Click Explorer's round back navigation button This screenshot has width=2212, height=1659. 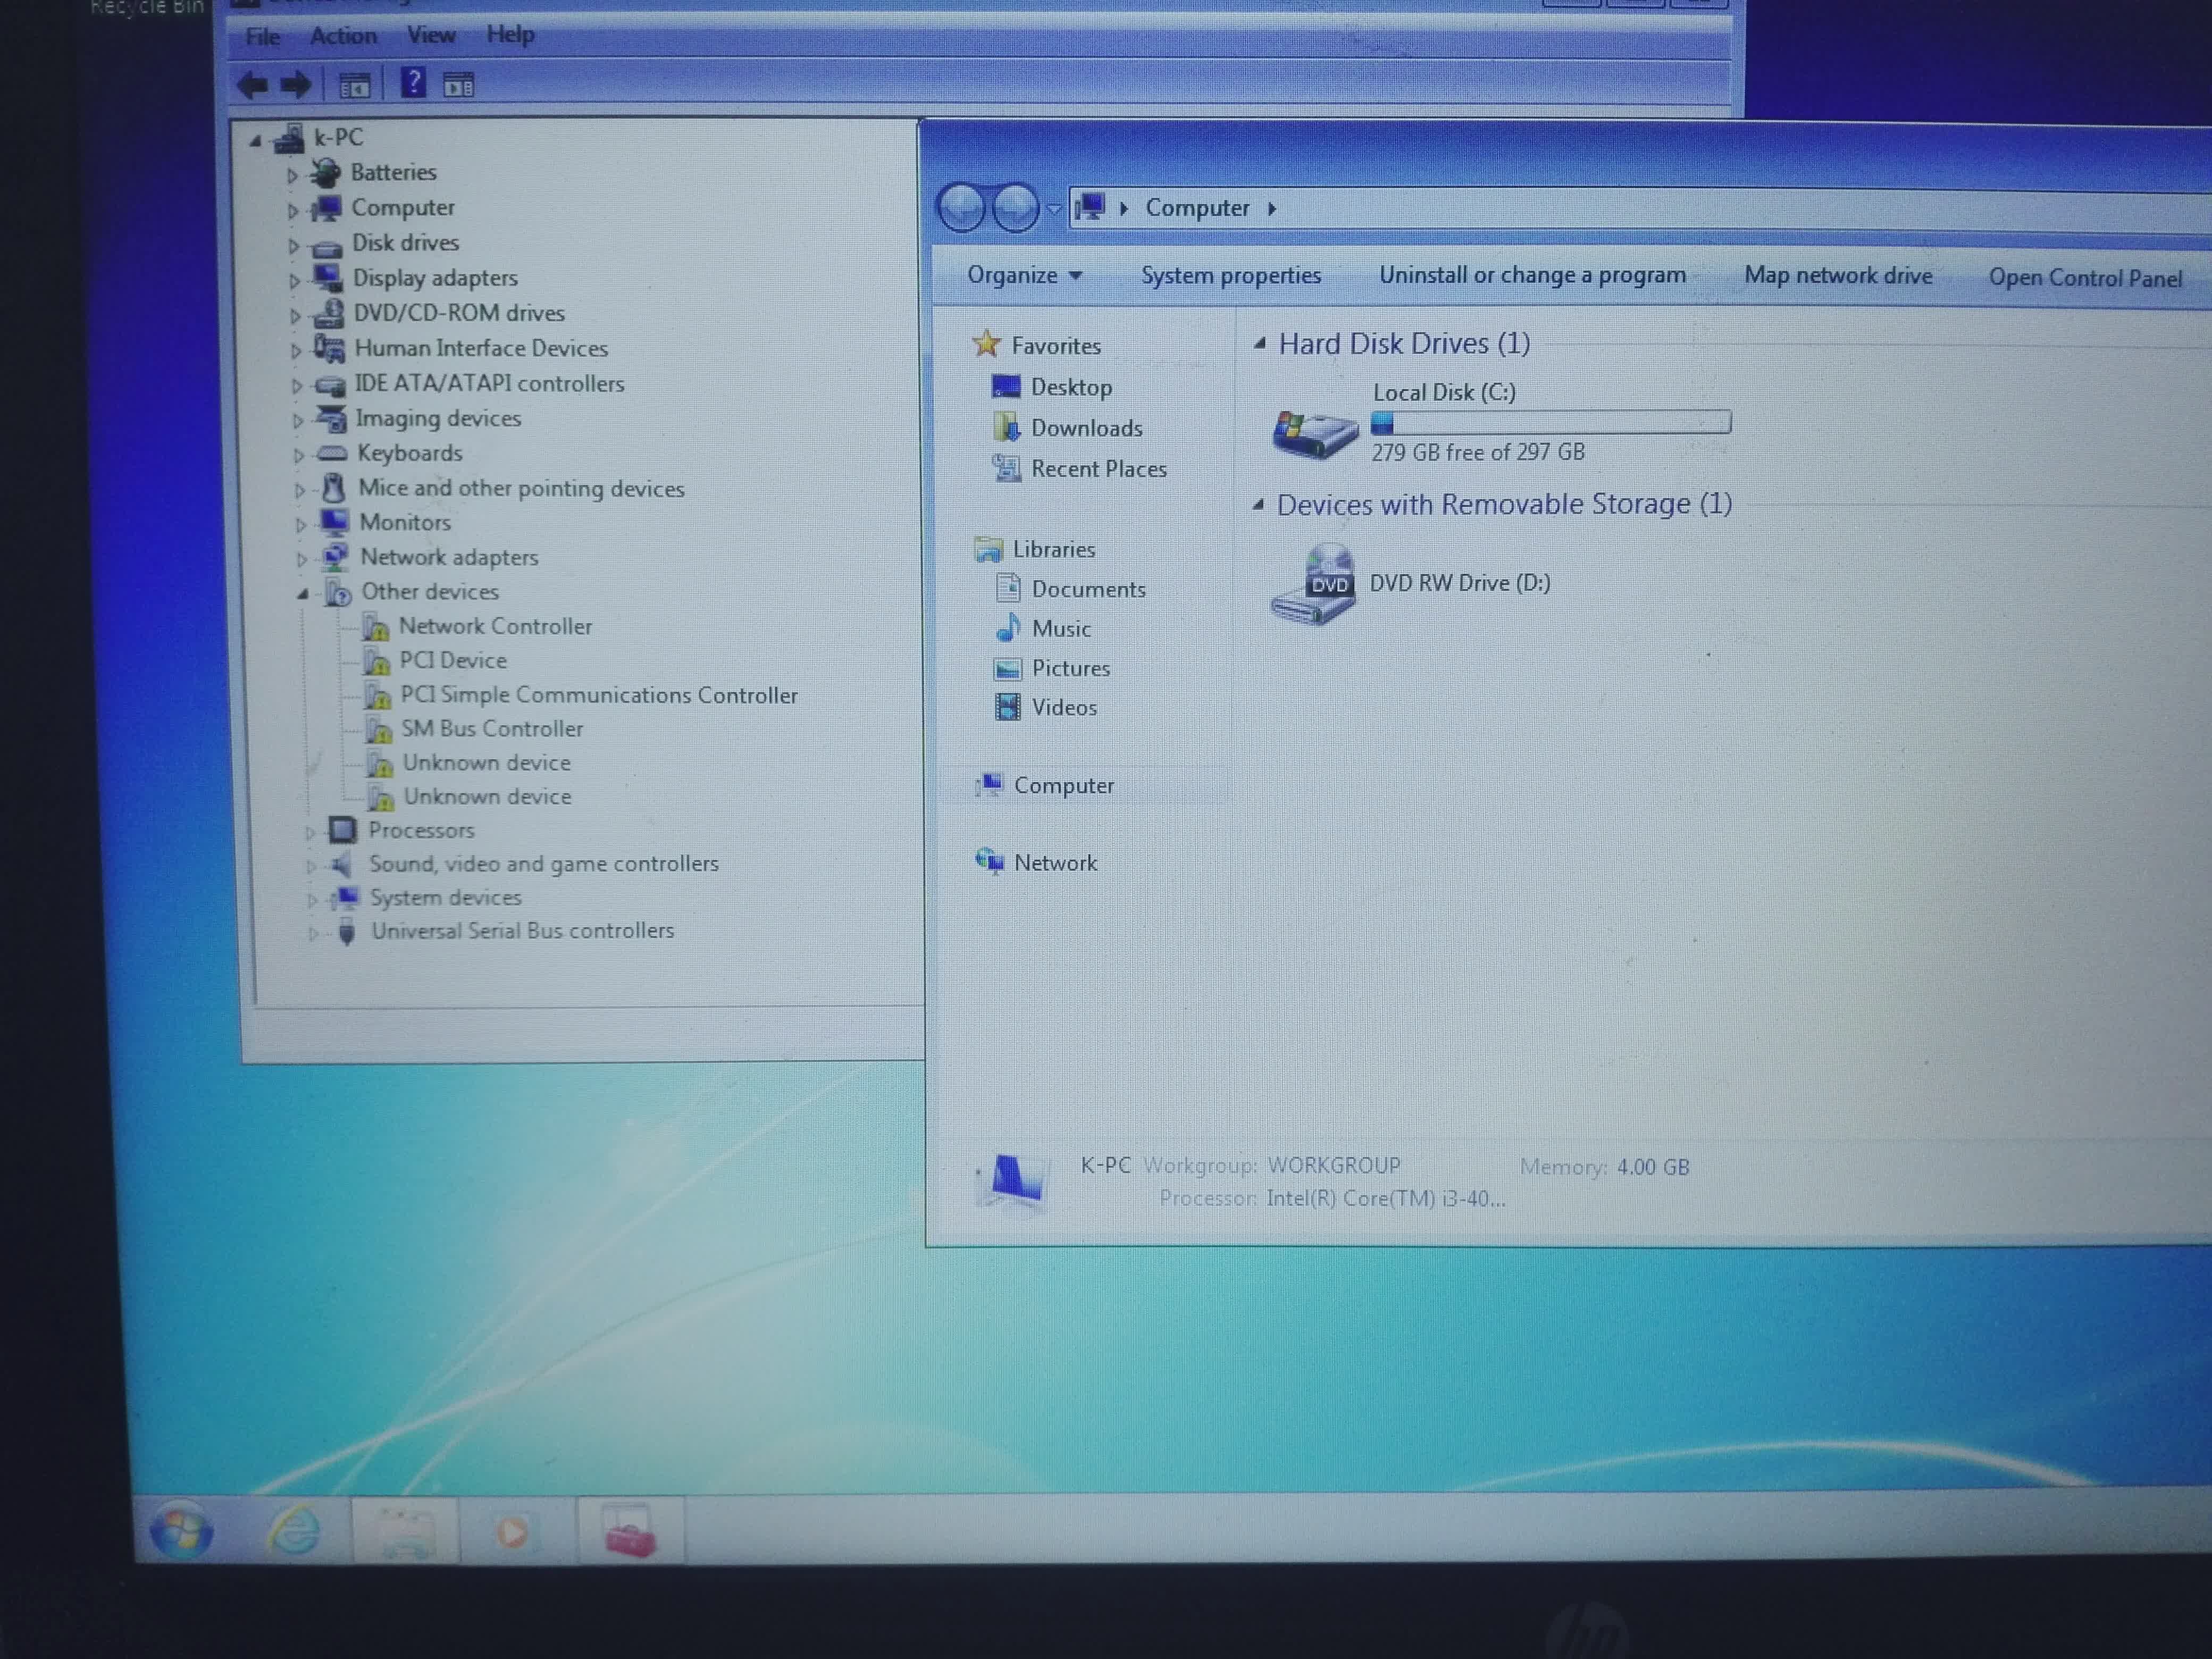coord(963,207)
